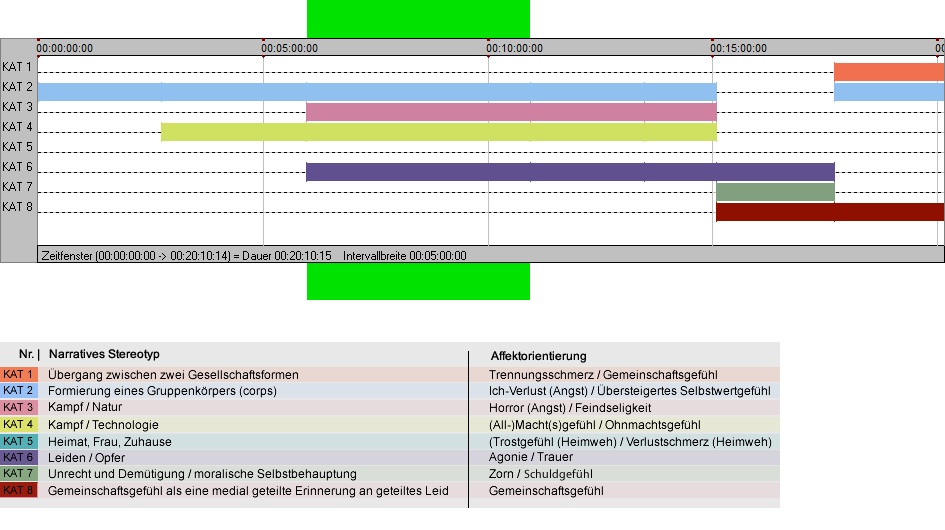The height and width of the screenshot is (530, 945).
Task: Click 'Horror (Angst) / Feindseligkeit' affect text
Action: [x=570, y=408]
